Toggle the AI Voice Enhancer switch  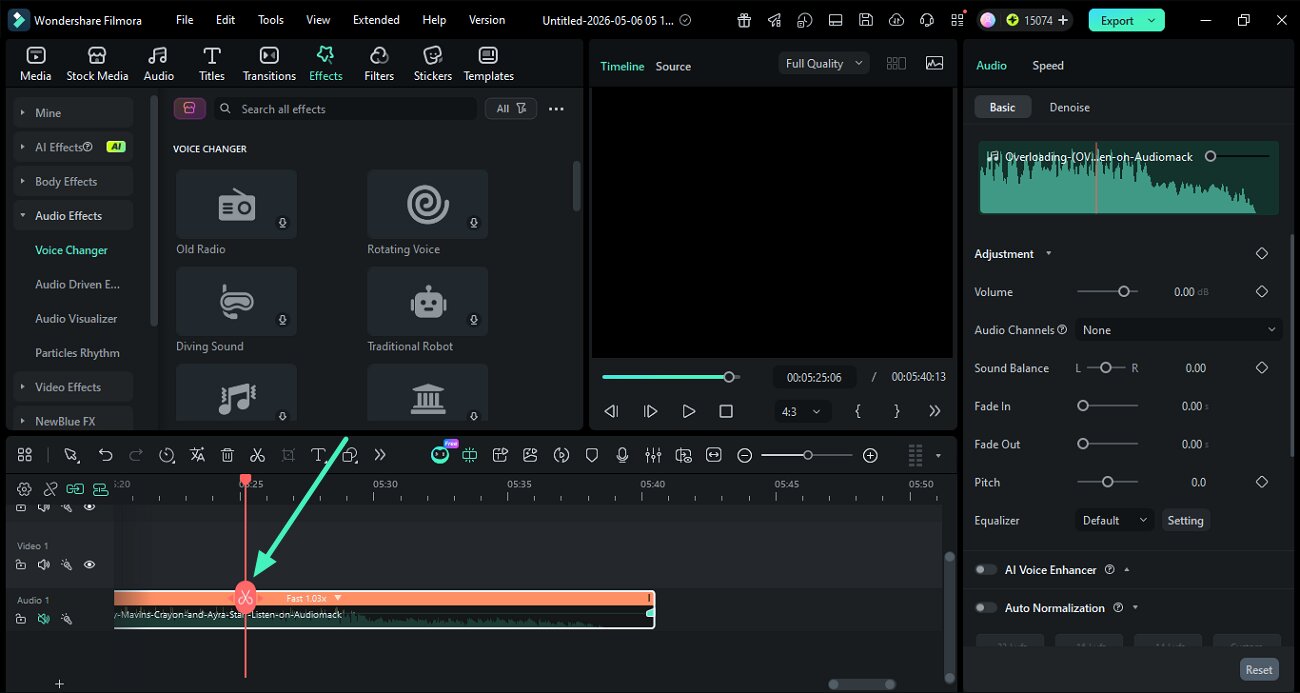coord(986,570)
